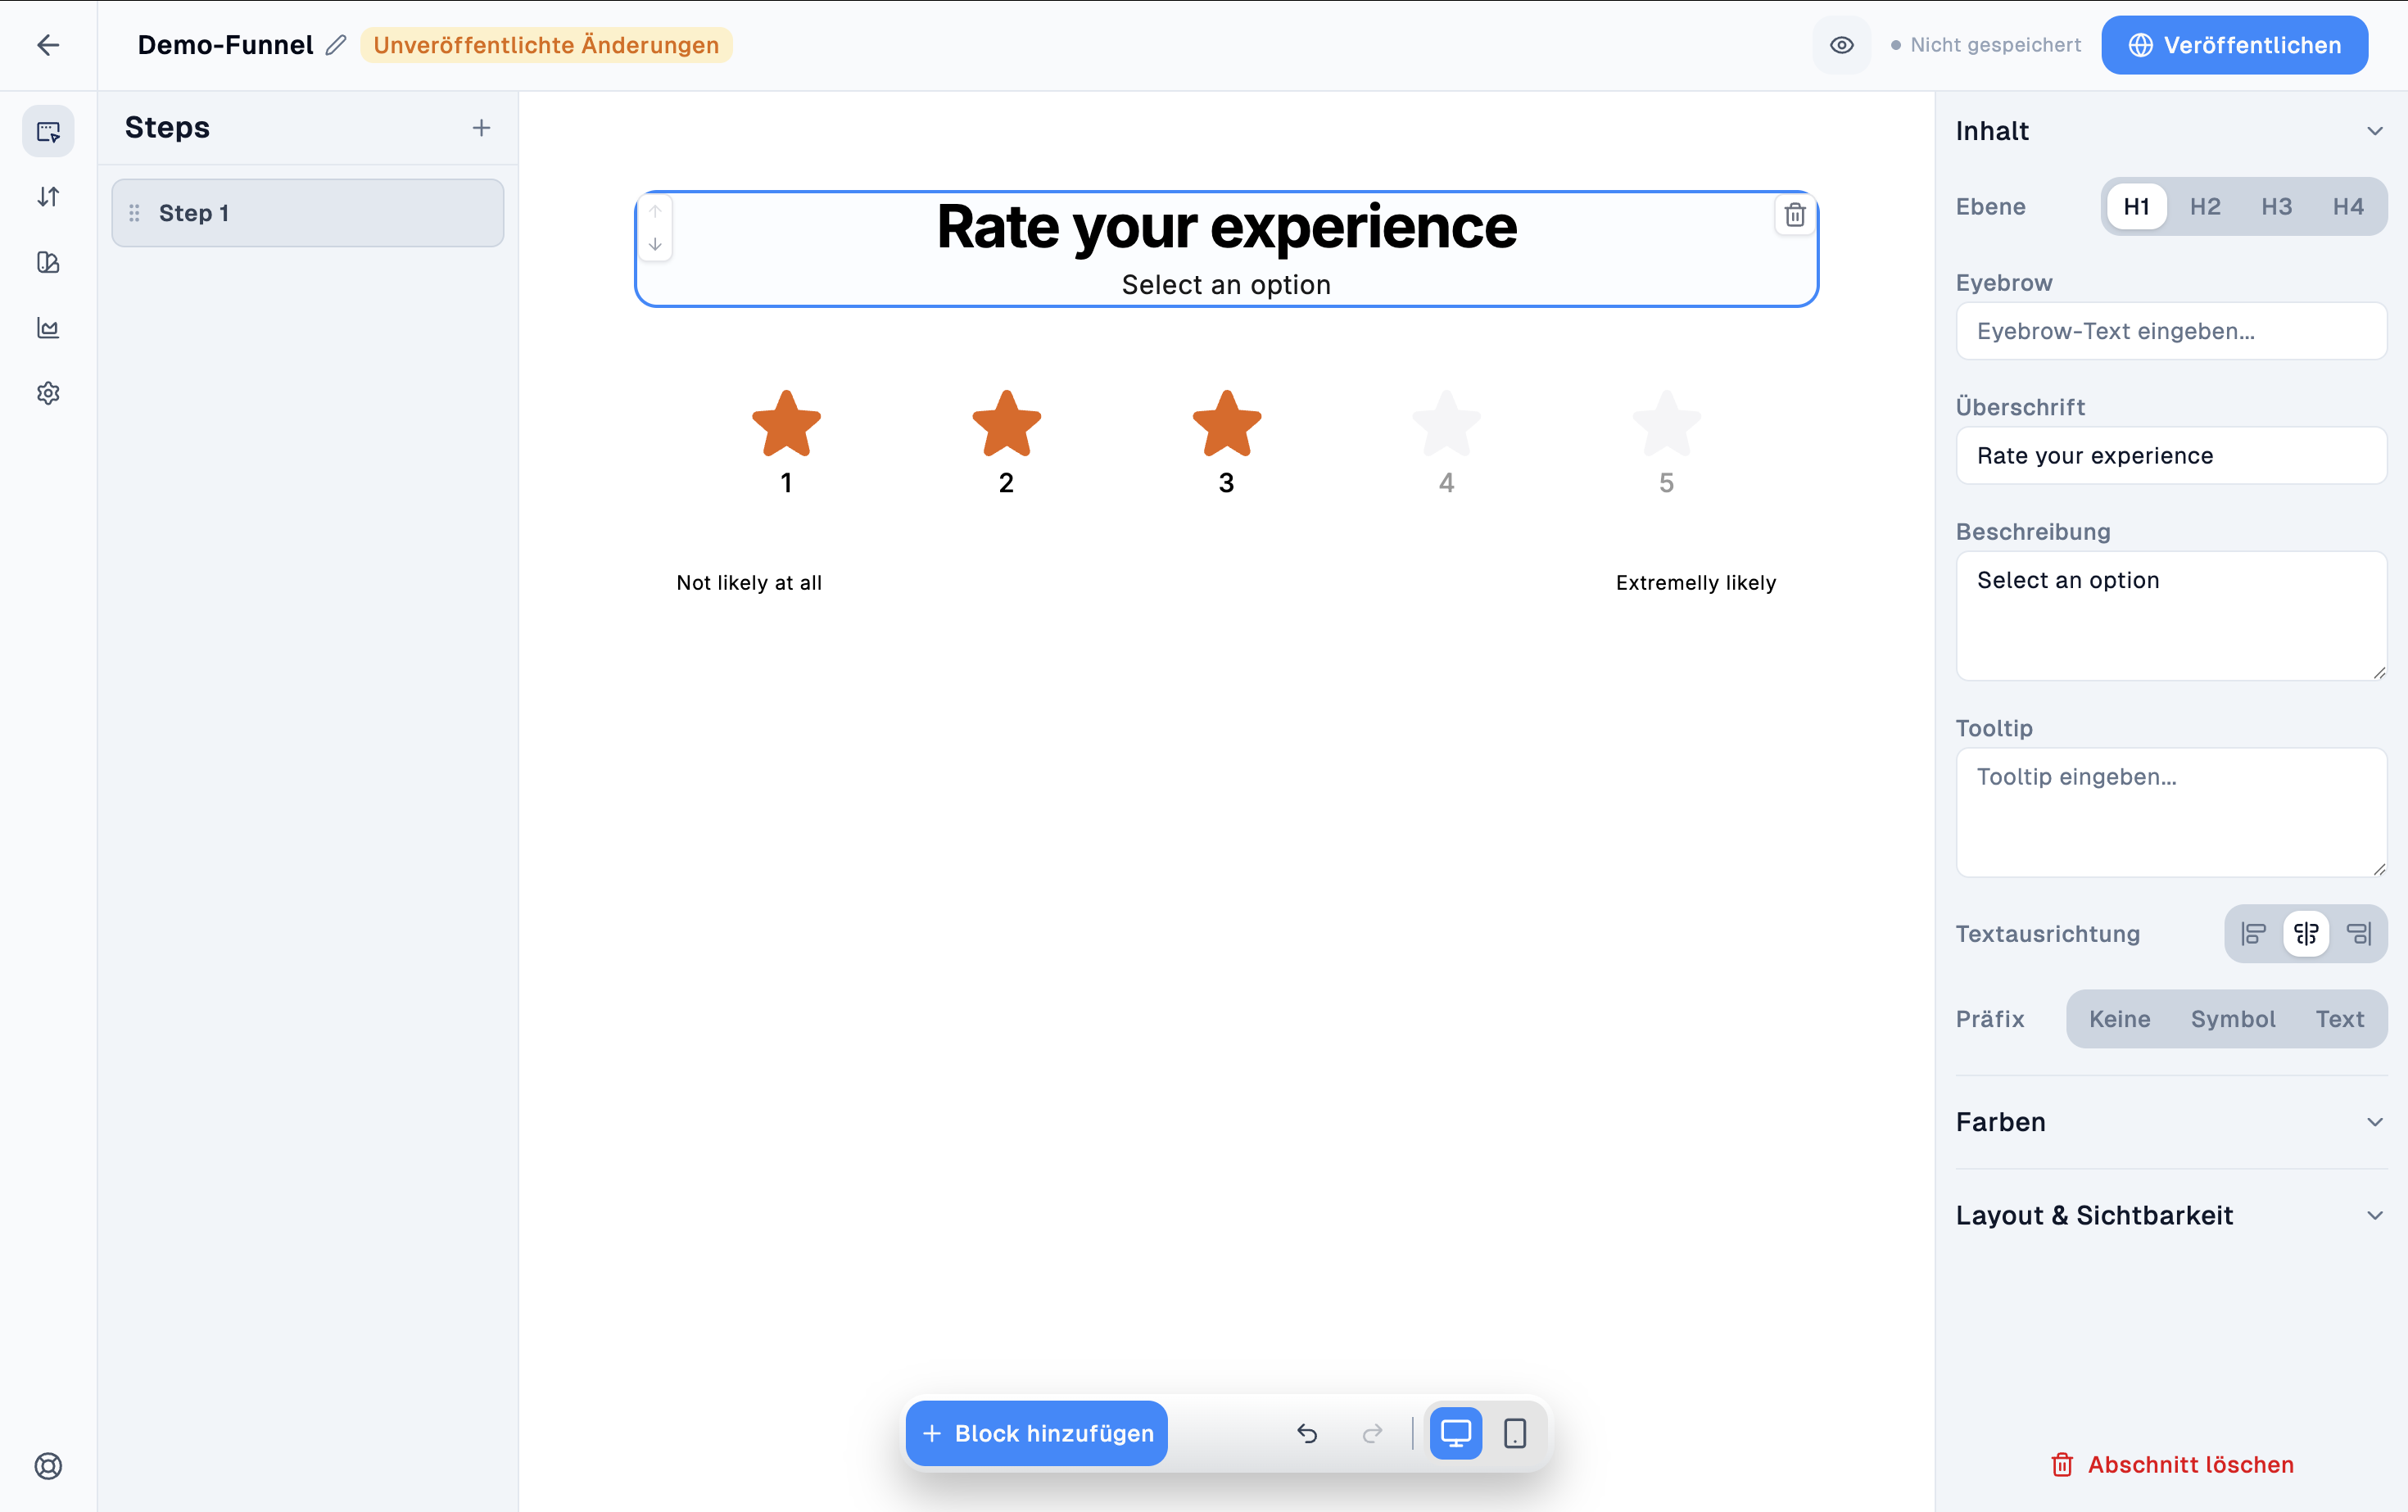Open the design theme sidebar icon
This screenshot has width=2408, height=1512.
point(48,262)
